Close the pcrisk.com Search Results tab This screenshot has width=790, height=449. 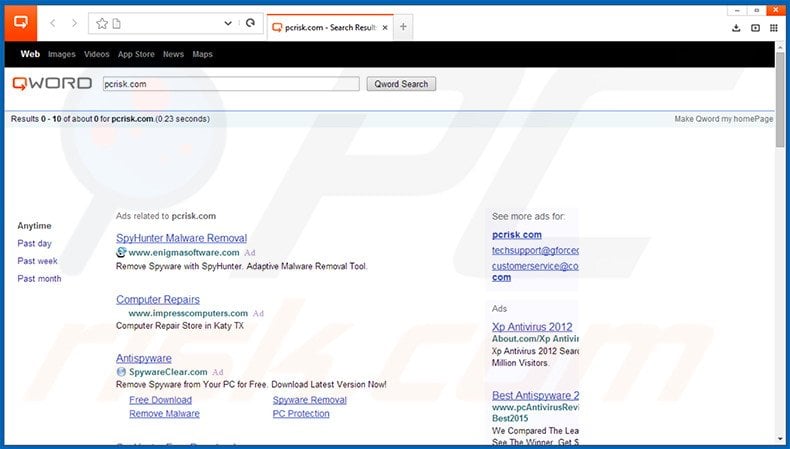coord(385,28)
